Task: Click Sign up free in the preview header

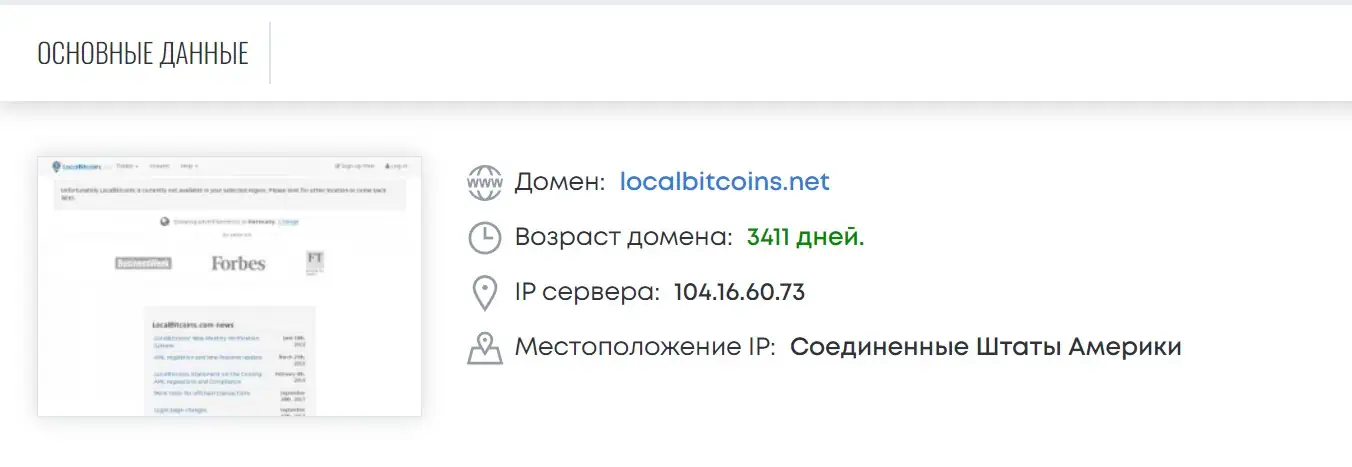Action: pos(355,166)
